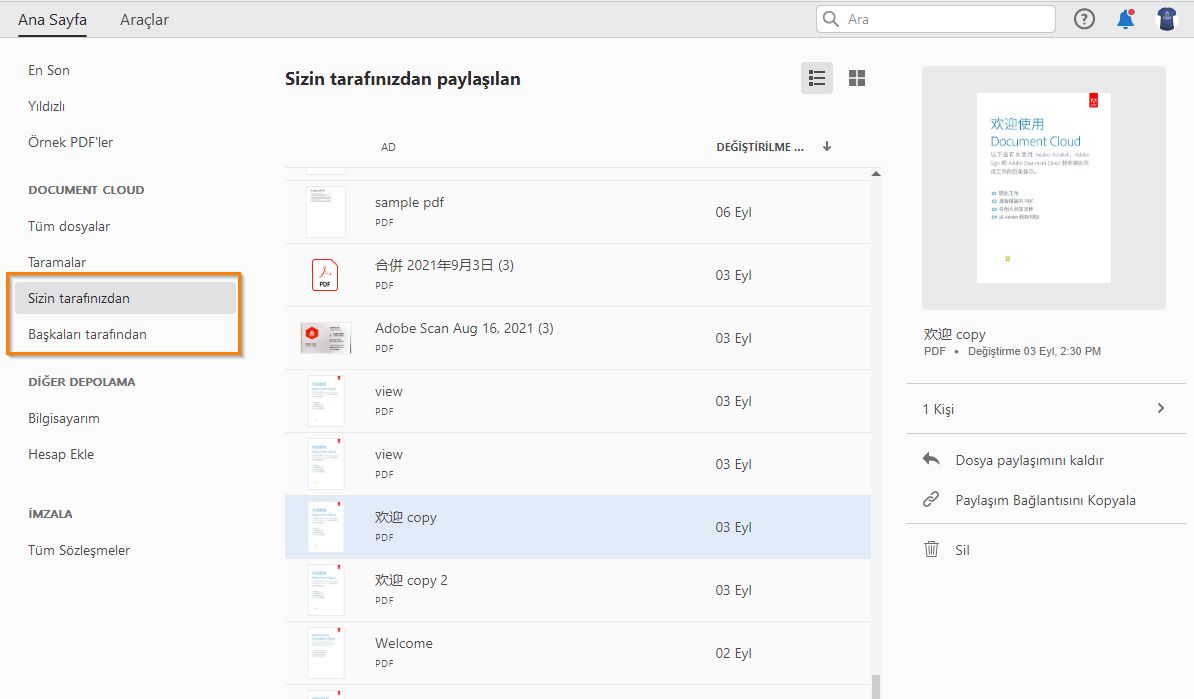Select the Ana Sayfa tab
This screenshot has height=699, width=1194.
52,19
